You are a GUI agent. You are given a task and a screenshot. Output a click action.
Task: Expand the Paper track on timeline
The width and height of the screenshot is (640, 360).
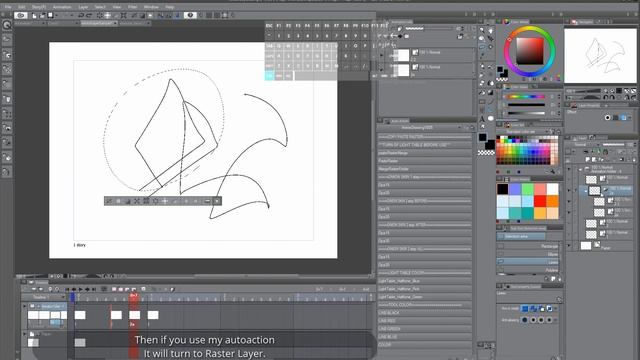point(24,334)
